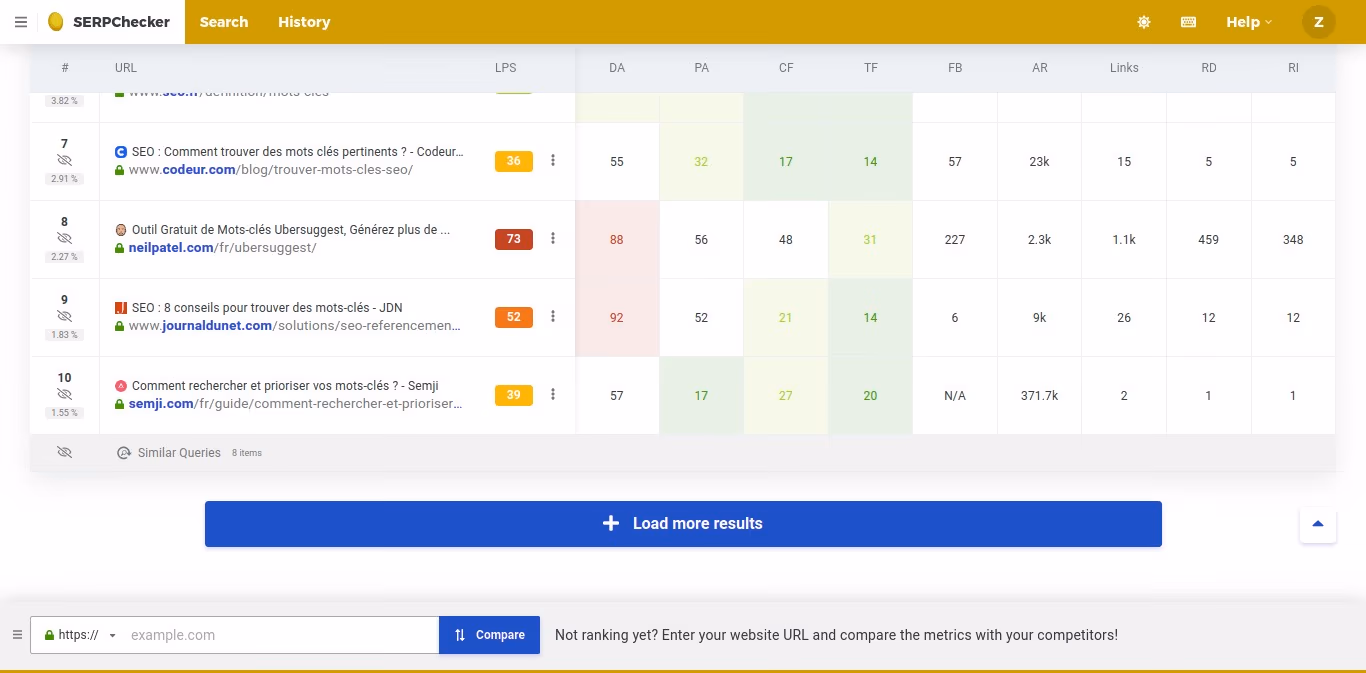Click the Similar Queries icon

(124, 453)
